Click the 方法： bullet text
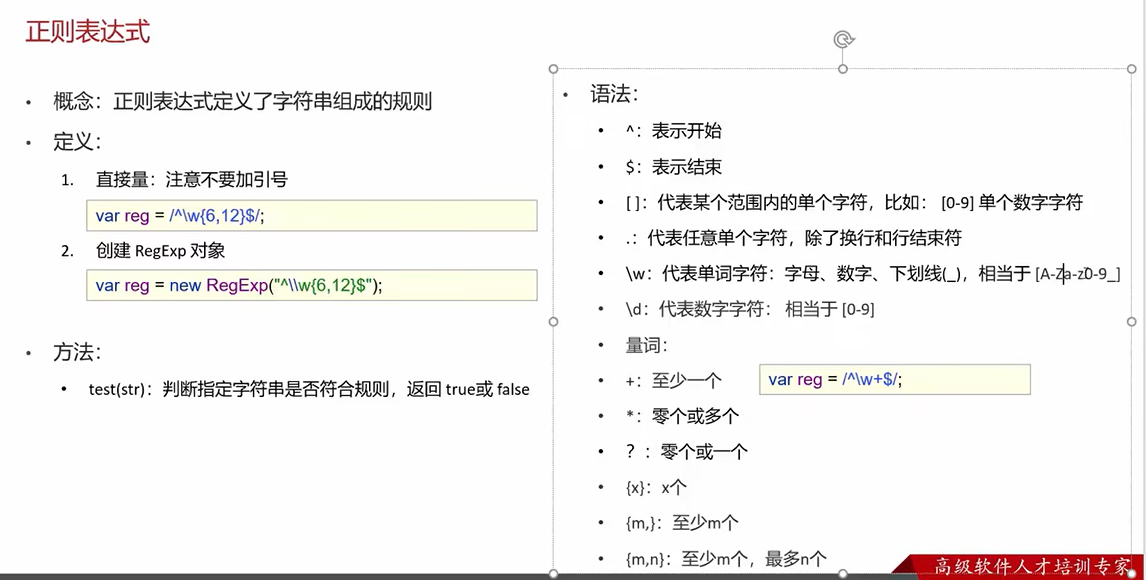The image size is (1146, 580). coord(77,352)
